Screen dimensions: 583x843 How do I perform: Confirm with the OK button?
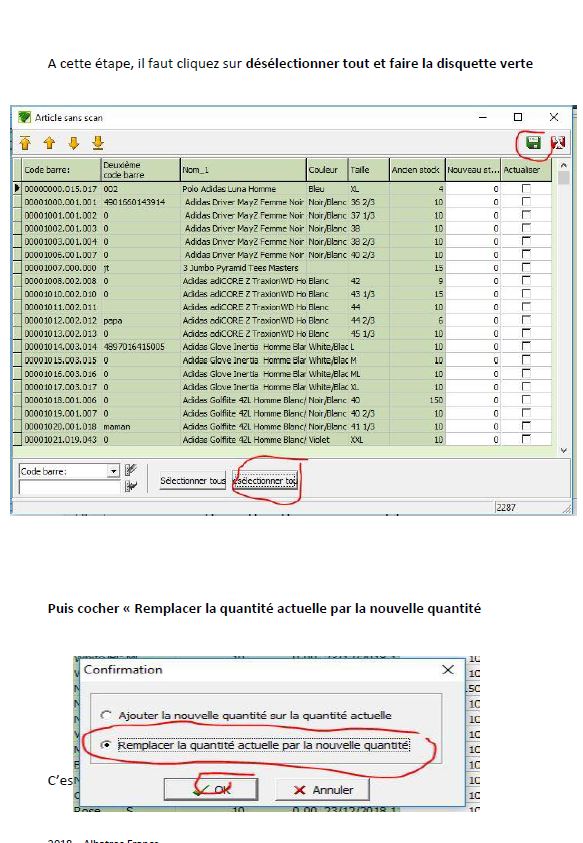[x=211, y=789]
